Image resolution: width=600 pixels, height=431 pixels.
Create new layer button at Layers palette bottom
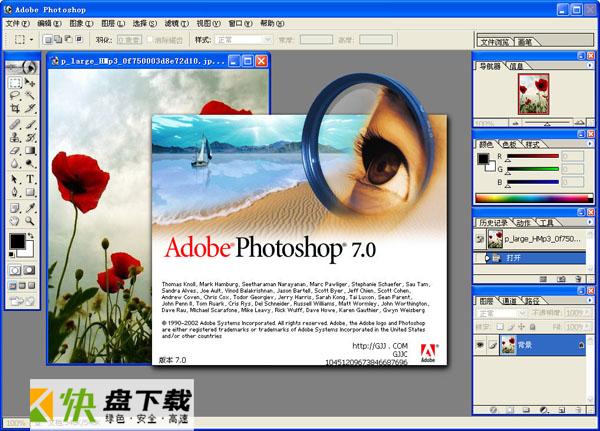pos(561,410)
